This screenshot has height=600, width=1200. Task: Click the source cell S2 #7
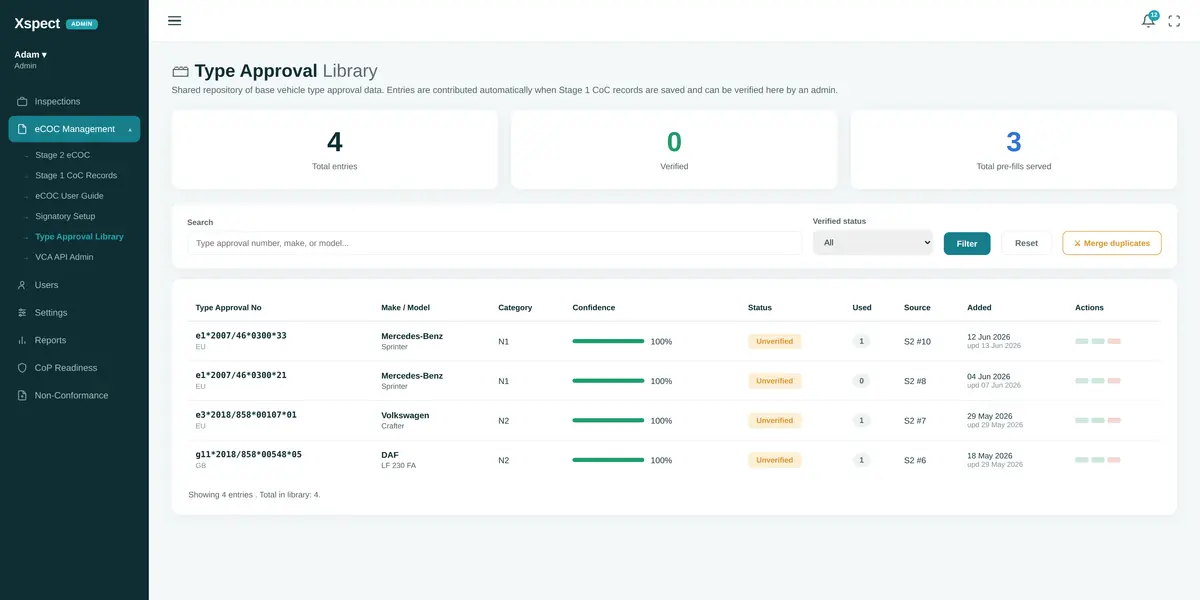click(915, 420)
